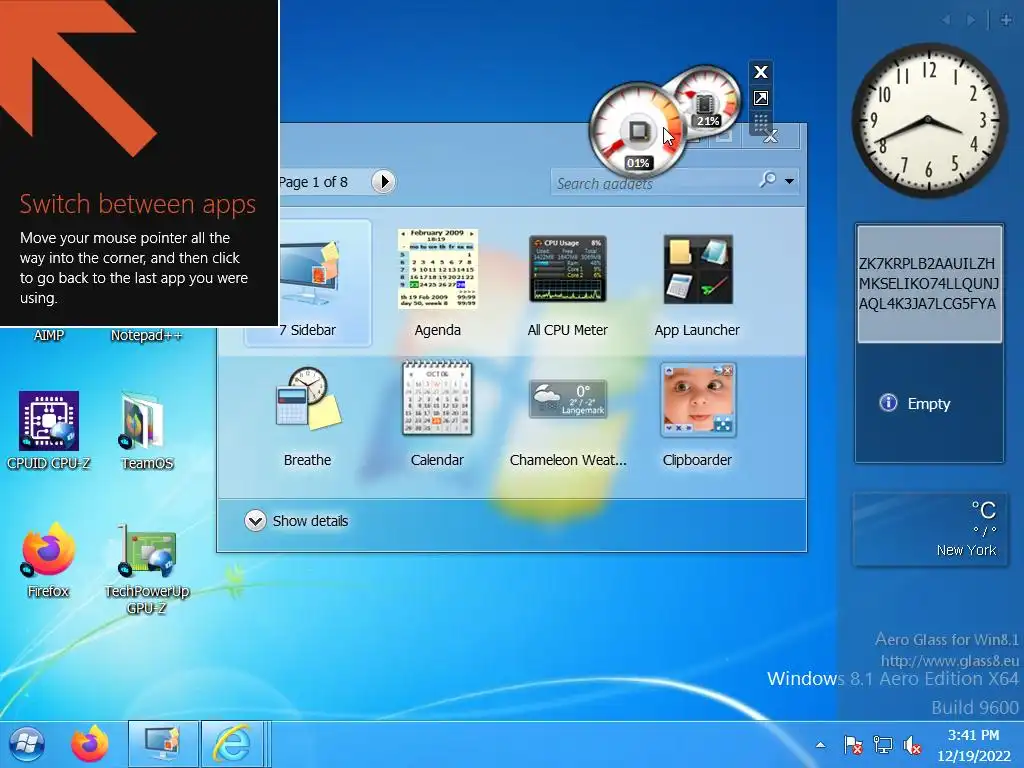Open TechPowerUp GPU-Z desktop shortcut

click(147, 569)
